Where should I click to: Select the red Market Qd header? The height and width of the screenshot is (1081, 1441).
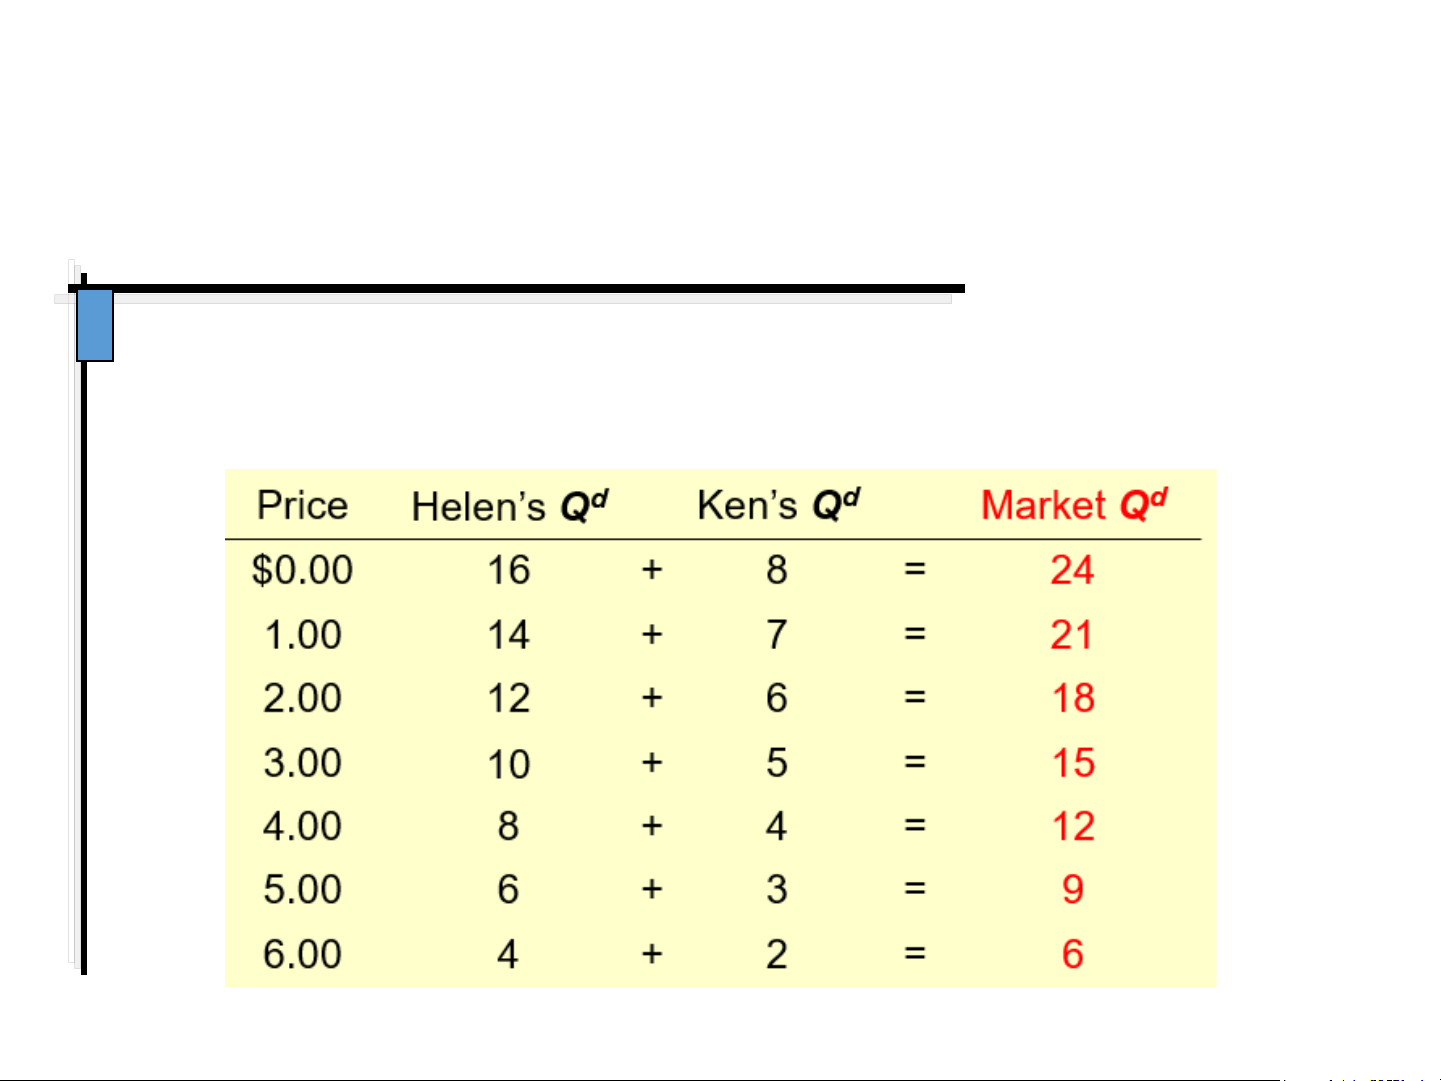click(x=1073, y=506)
